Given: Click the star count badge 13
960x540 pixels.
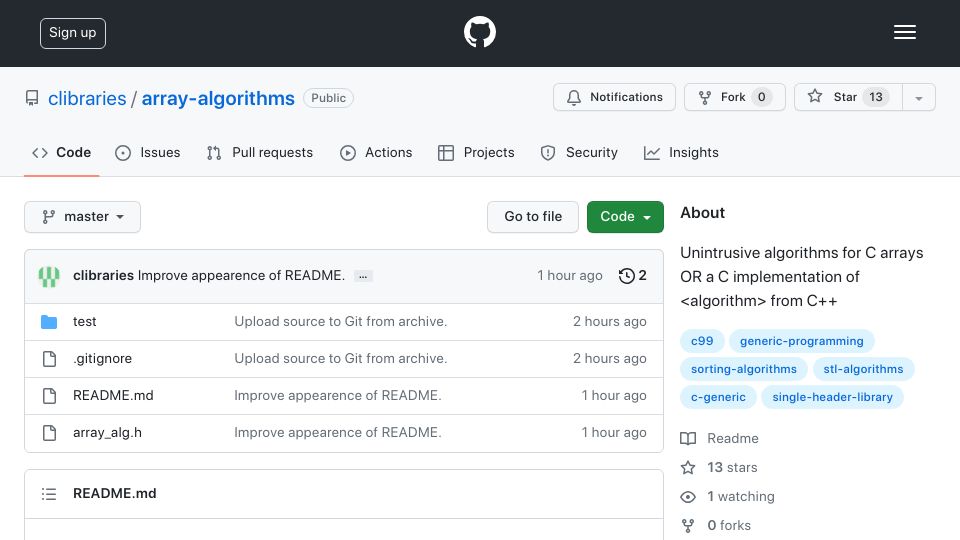Looking at the screenshot, I should point(876,97).
